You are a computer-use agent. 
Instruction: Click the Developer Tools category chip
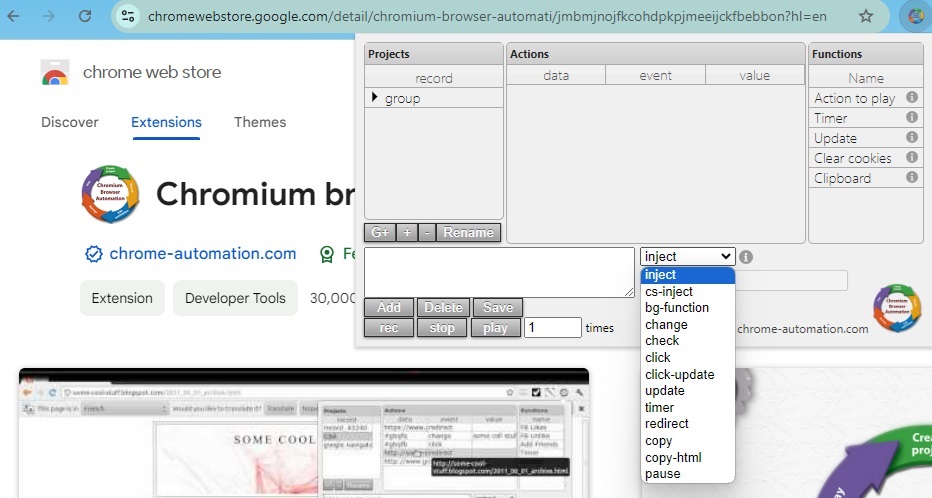point(235,298)
